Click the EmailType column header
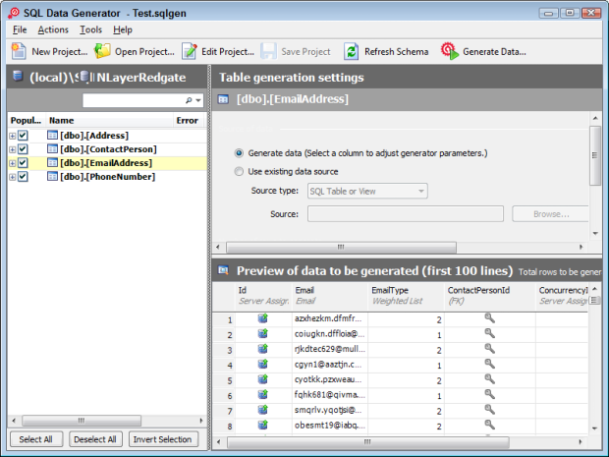Screen dimensions: 609x457 pyautogui.click(x=406, y=295)
